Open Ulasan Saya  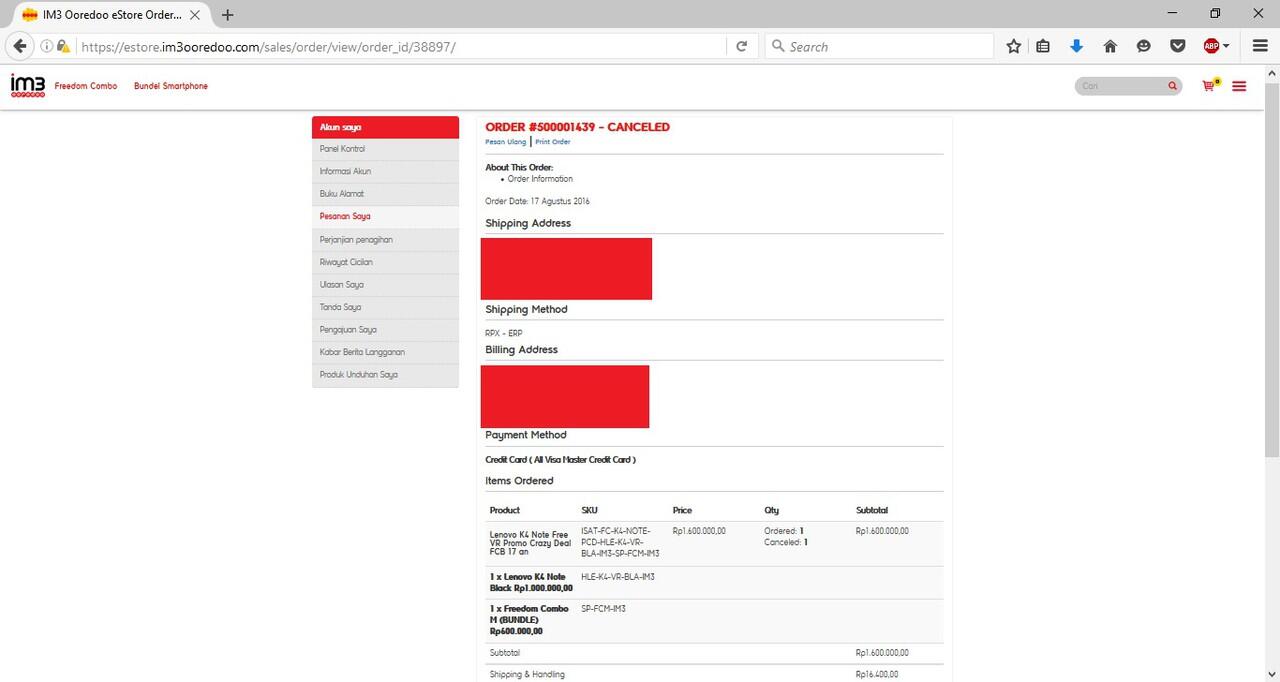[x=385, y=285]
